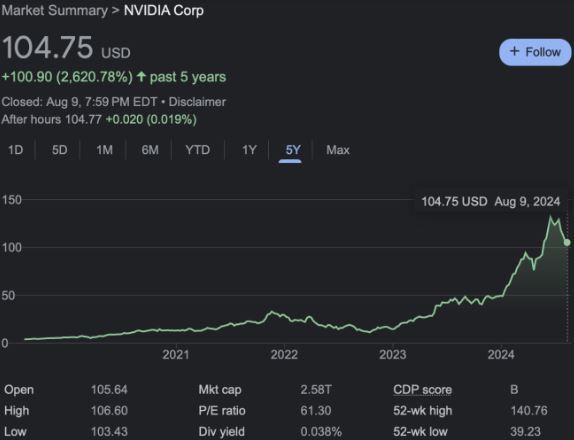The height and width of the screenshot is (440, 574).
Task: Click the chart endpoint dot marker
Action: coord(567,242)
